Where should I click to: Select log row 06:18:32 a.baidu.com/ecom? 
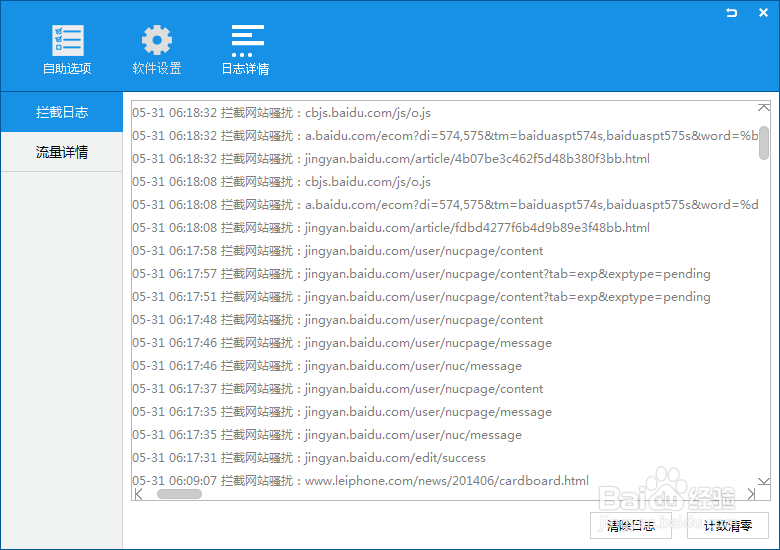coord(445,136)
